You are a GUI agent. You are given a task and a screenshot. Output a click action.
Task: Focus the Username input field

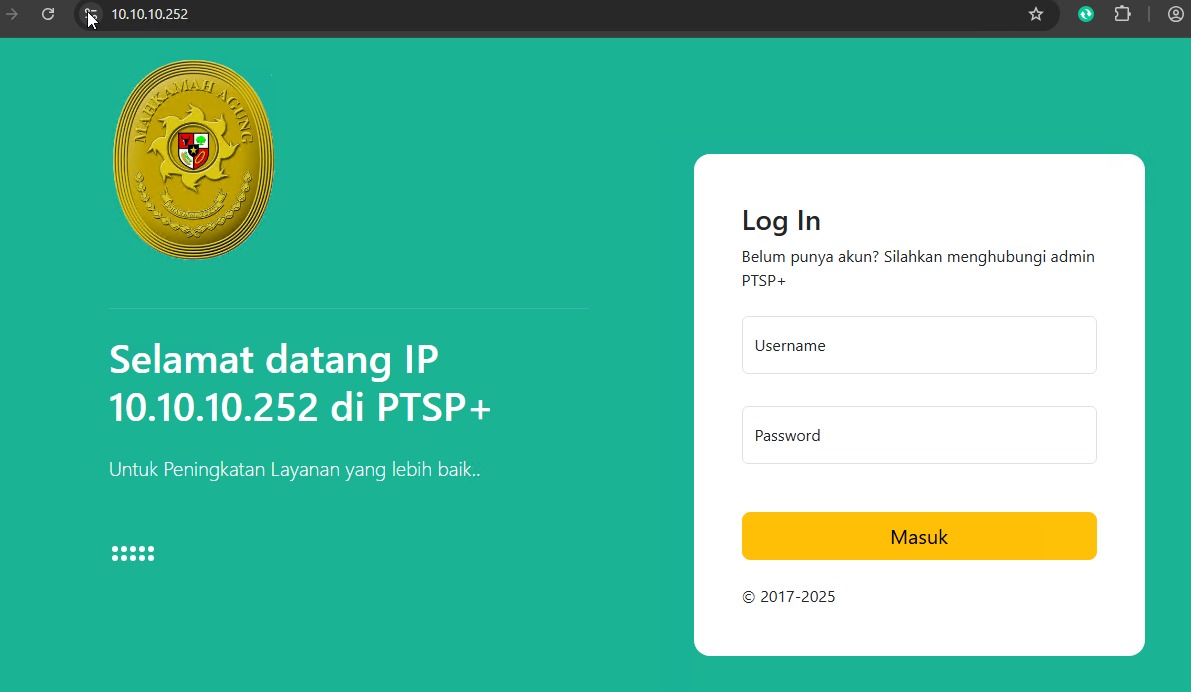pyautogui.click(x=919, y=345)
